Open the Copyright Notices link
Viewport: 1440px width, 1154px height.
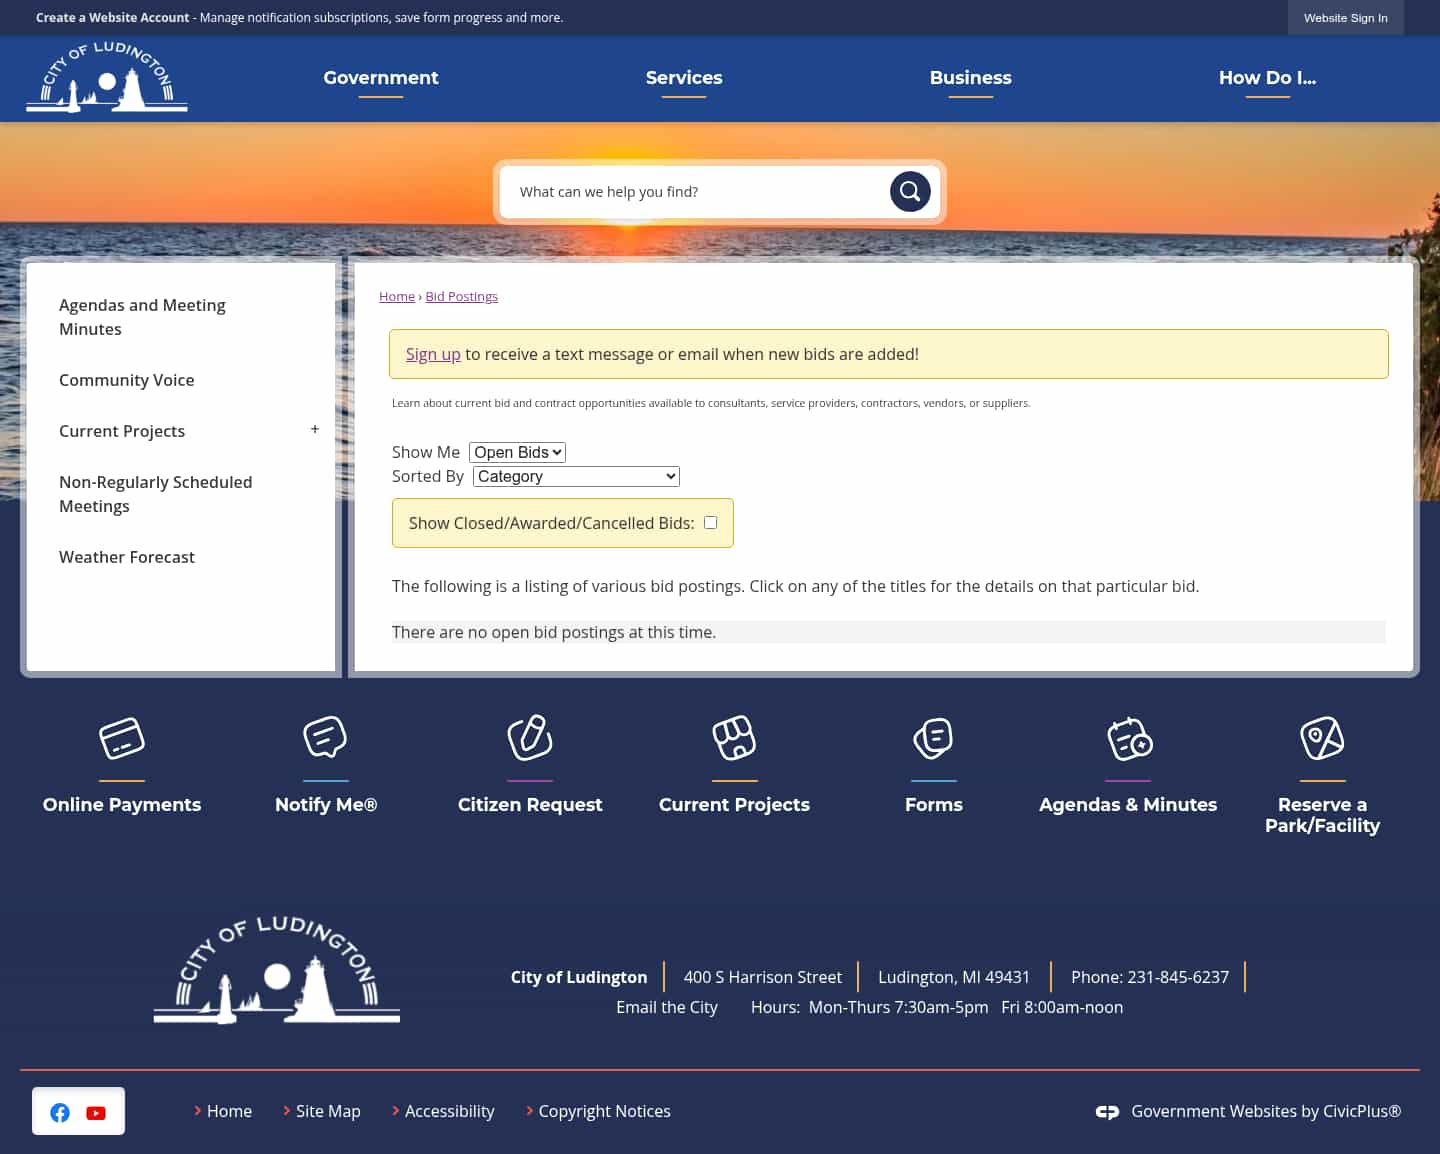tap(604, 1111)
